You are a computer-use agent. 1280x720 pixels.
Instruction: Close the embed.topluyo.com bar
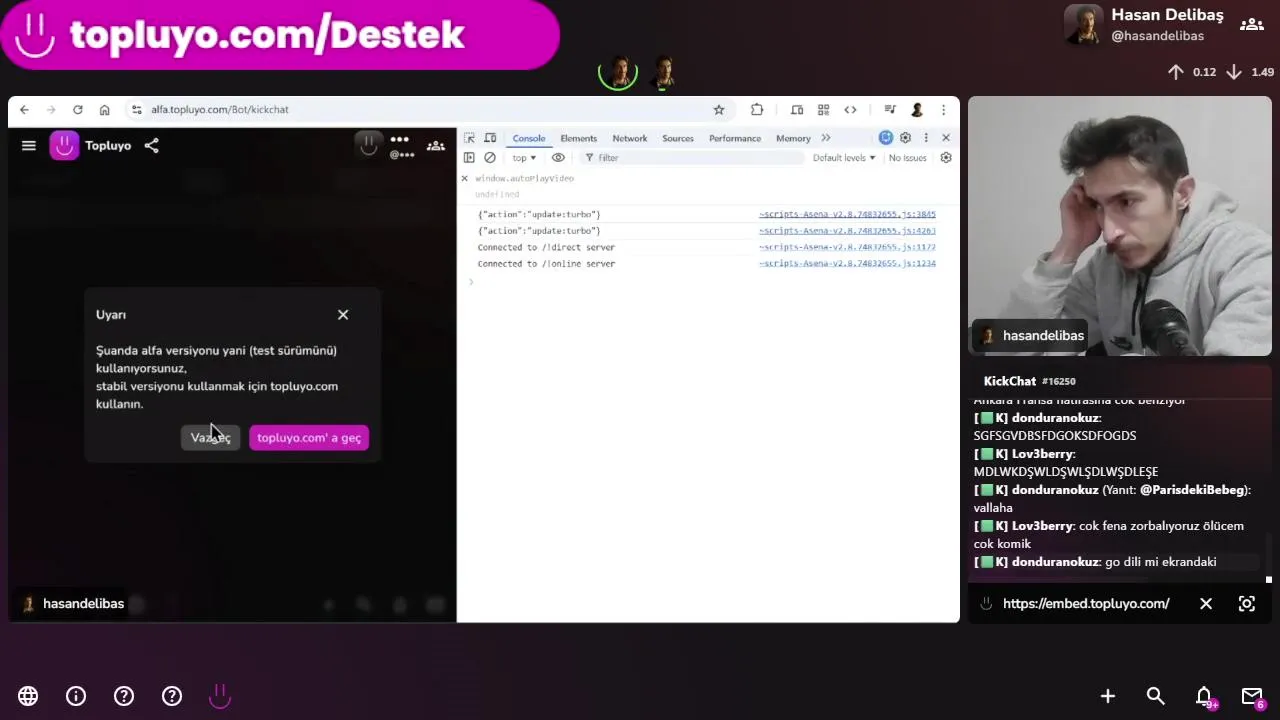click(1206, 604)
